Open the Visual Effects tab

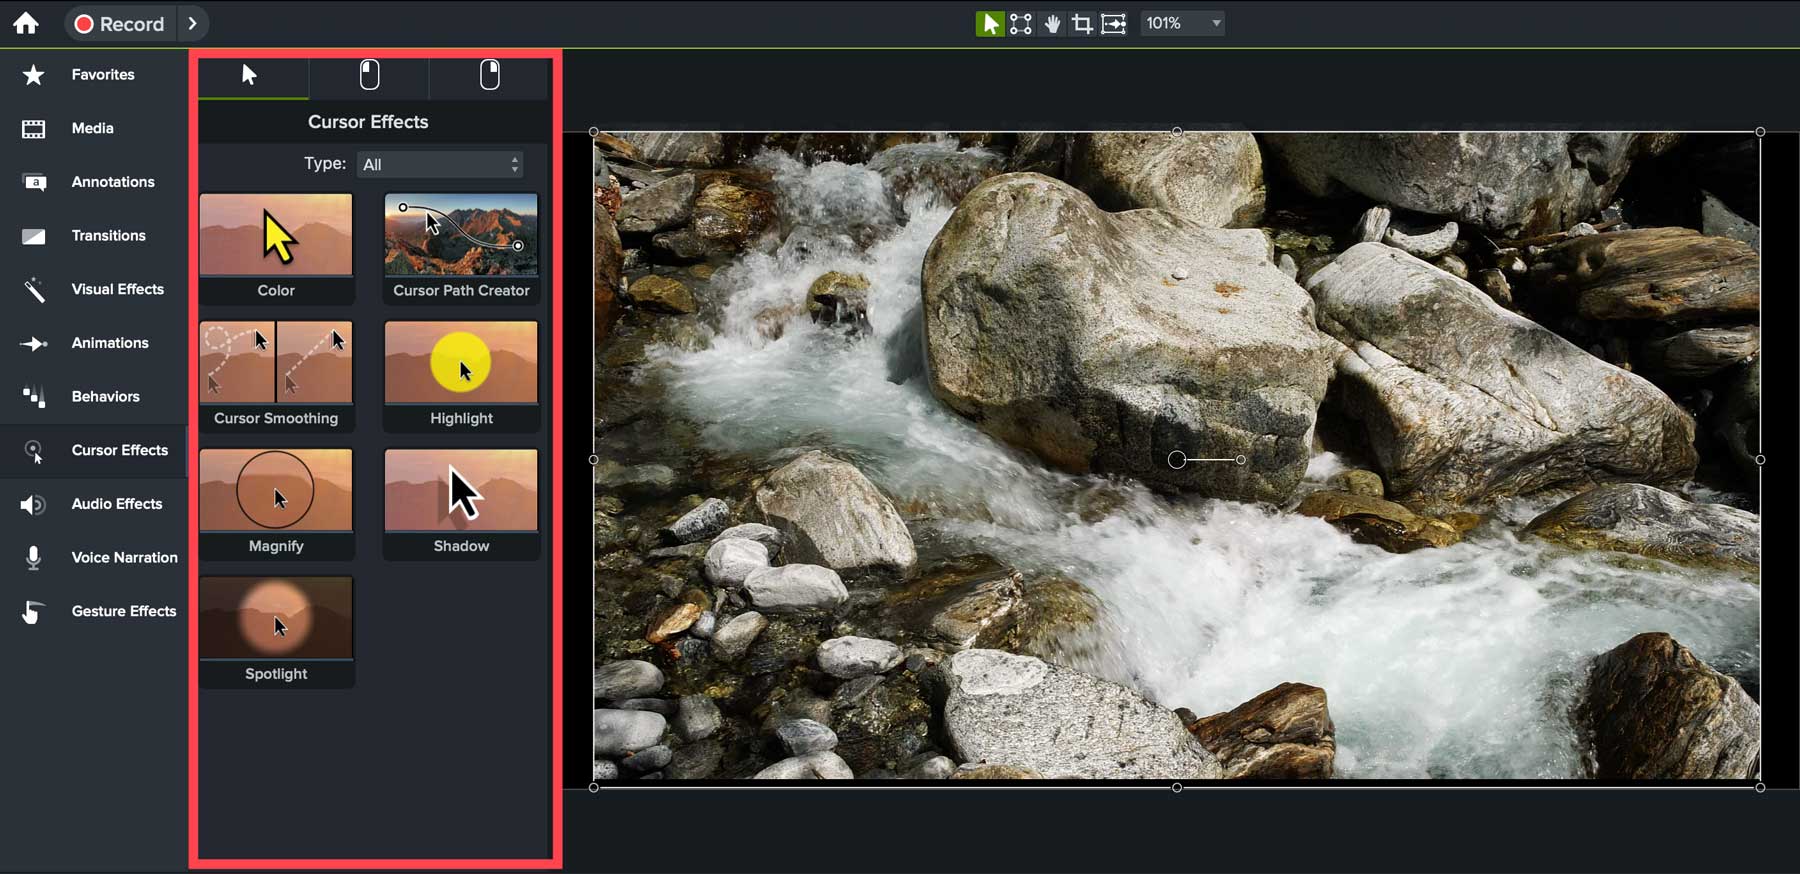94,289
